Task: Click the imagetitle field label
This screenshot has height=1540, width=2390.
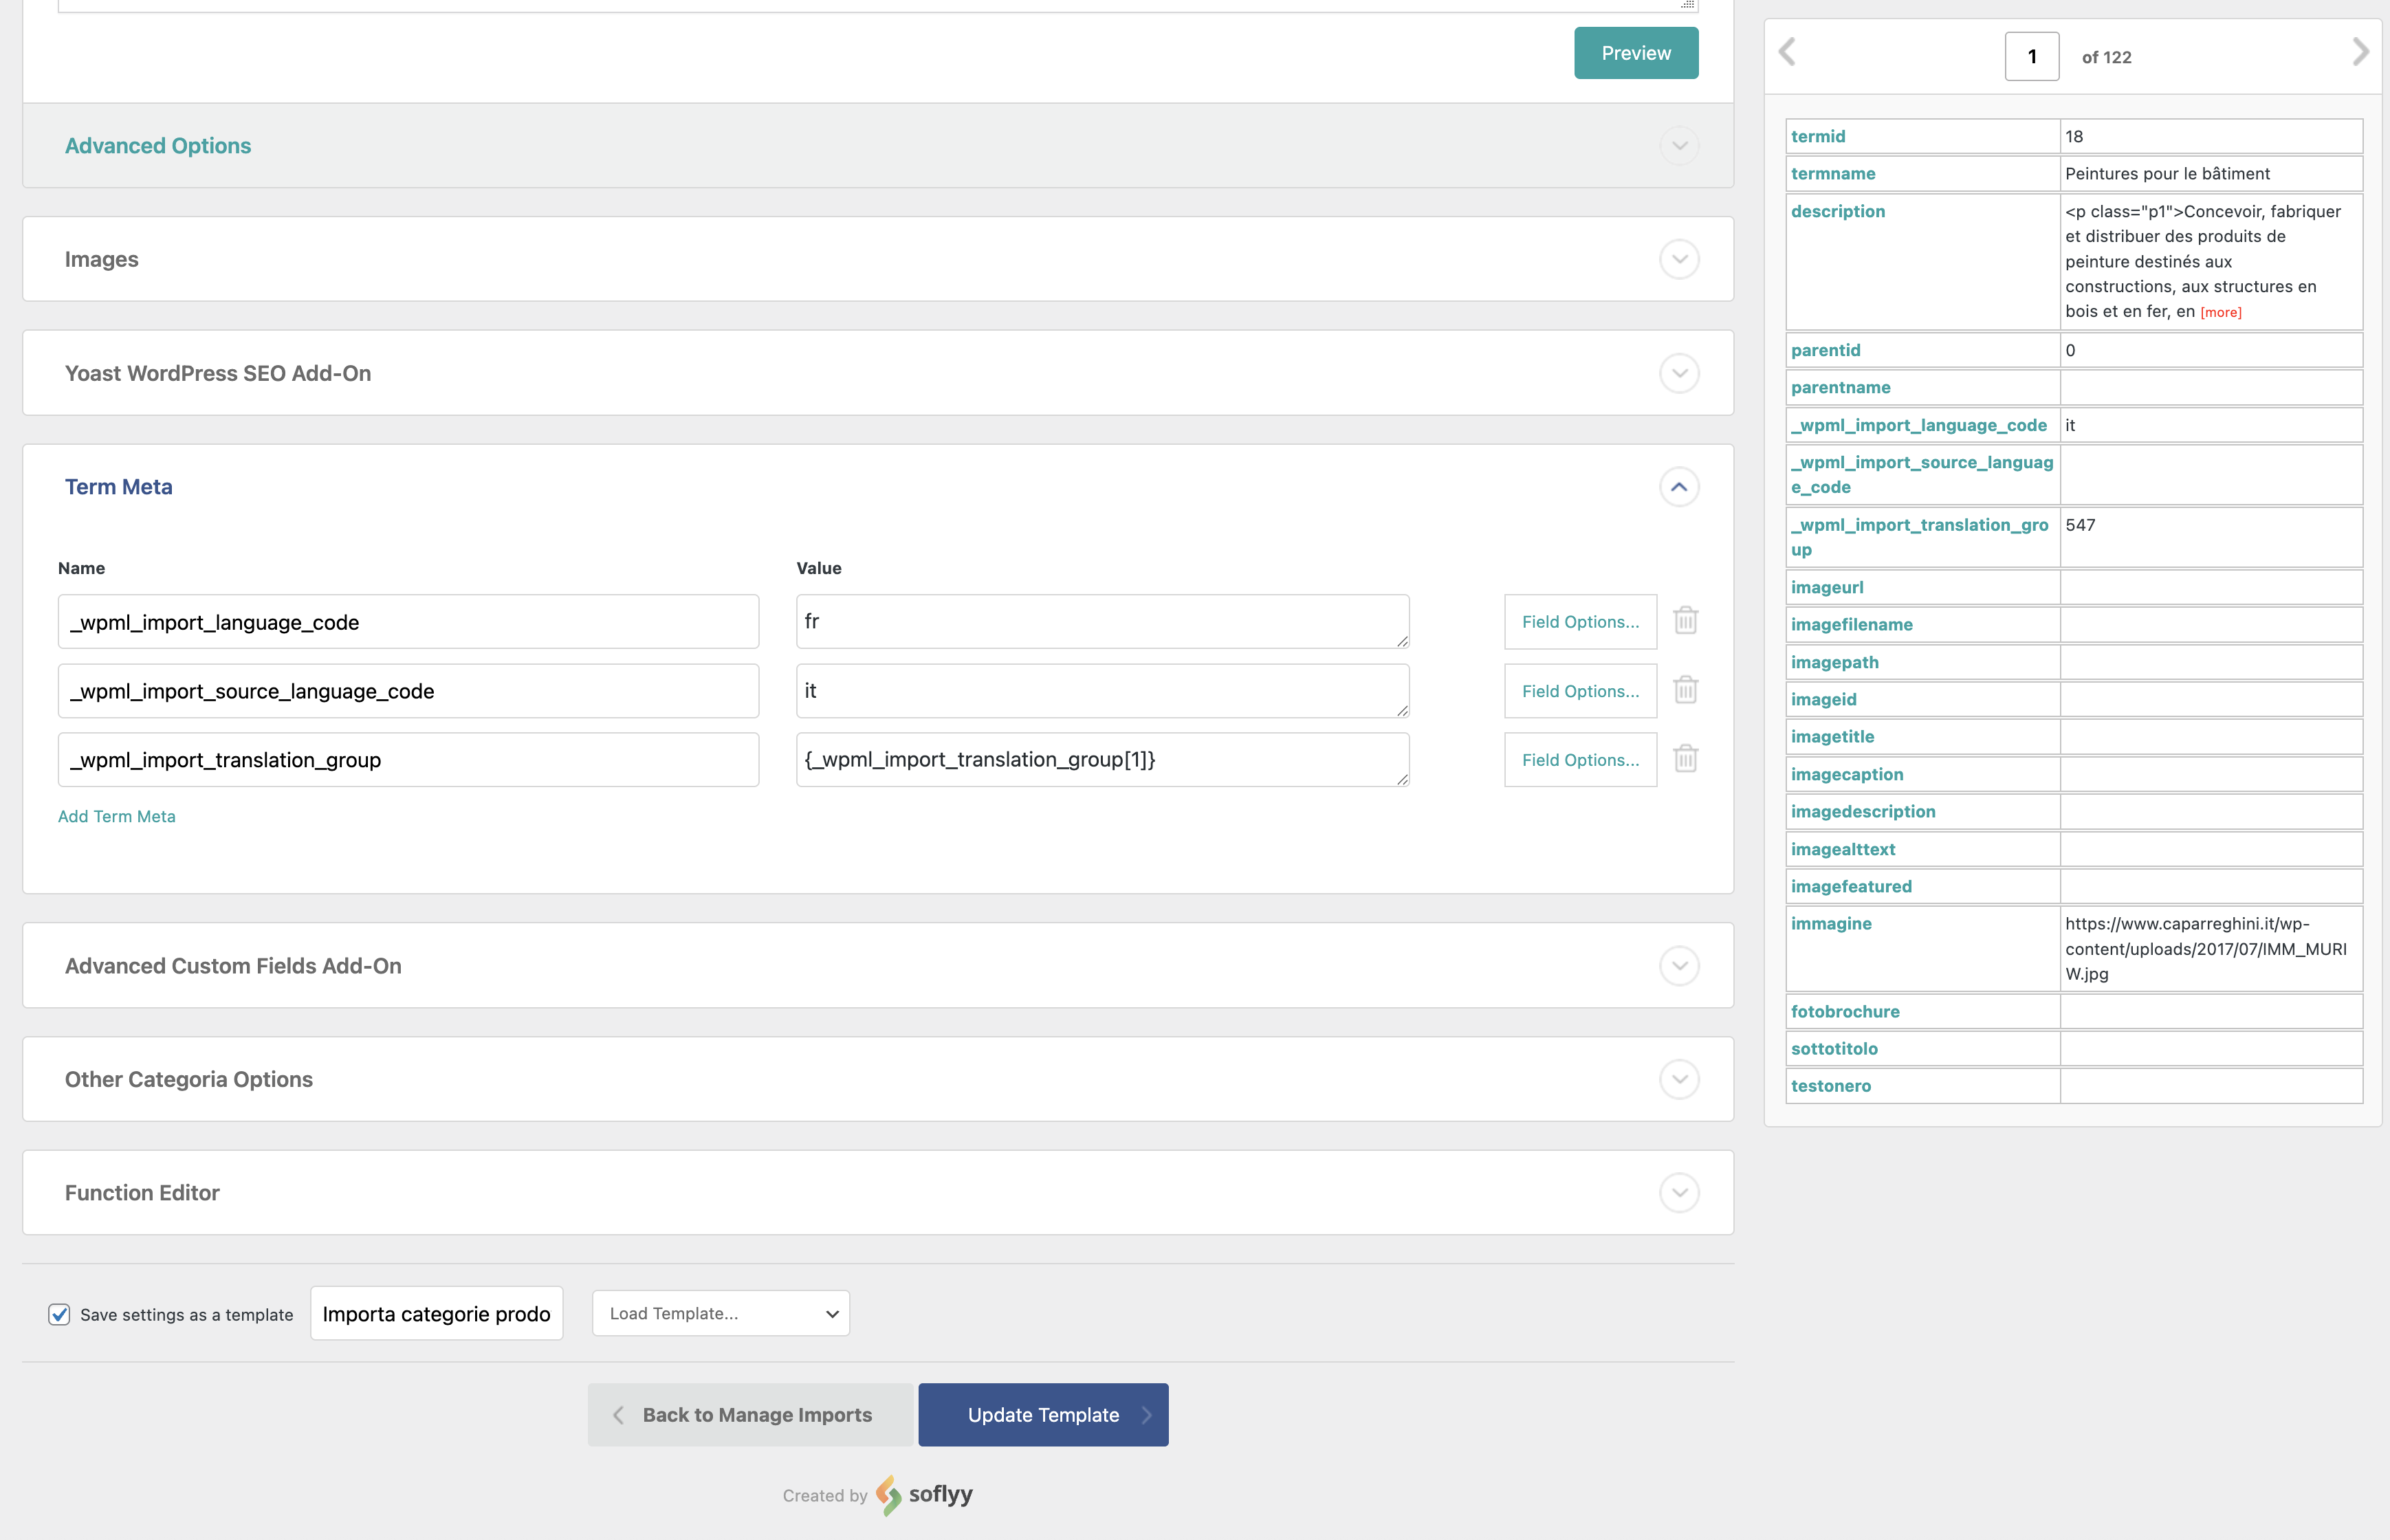Action: click(1832, 736)
